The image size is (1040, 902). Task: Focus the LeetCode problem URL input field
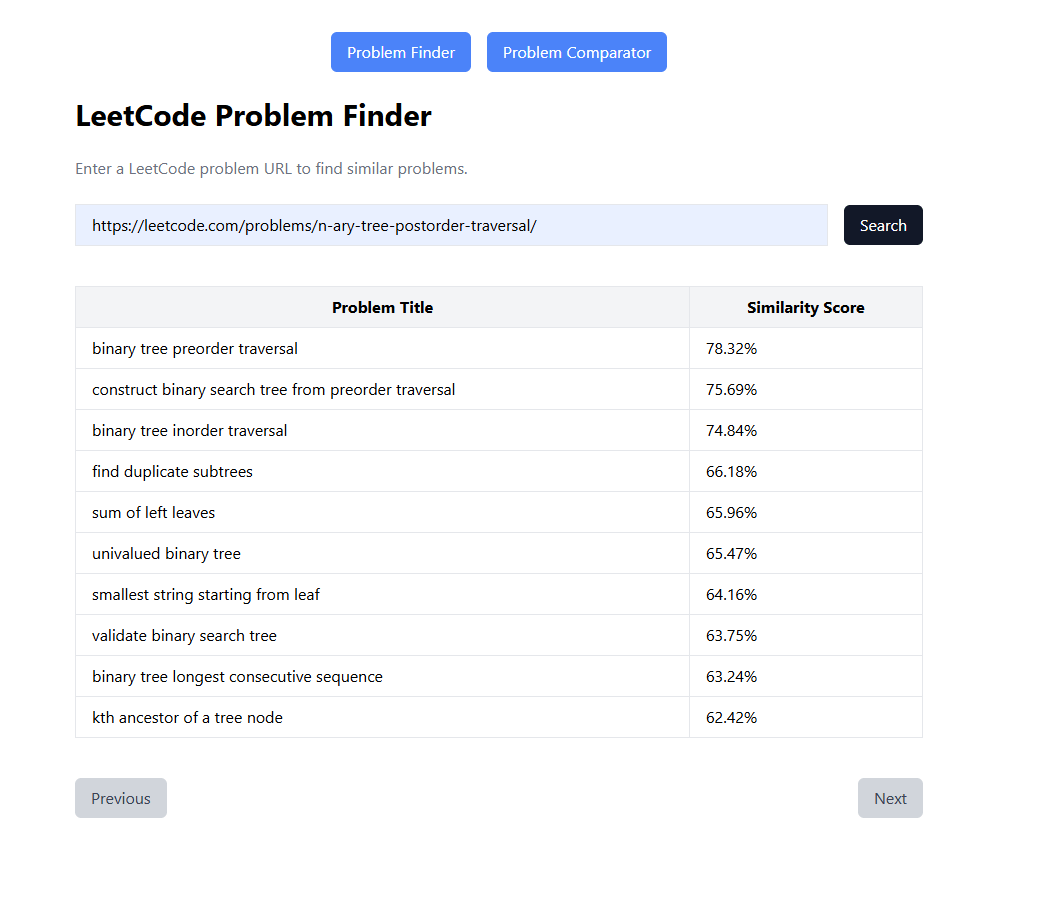click(x=451, y=225)
